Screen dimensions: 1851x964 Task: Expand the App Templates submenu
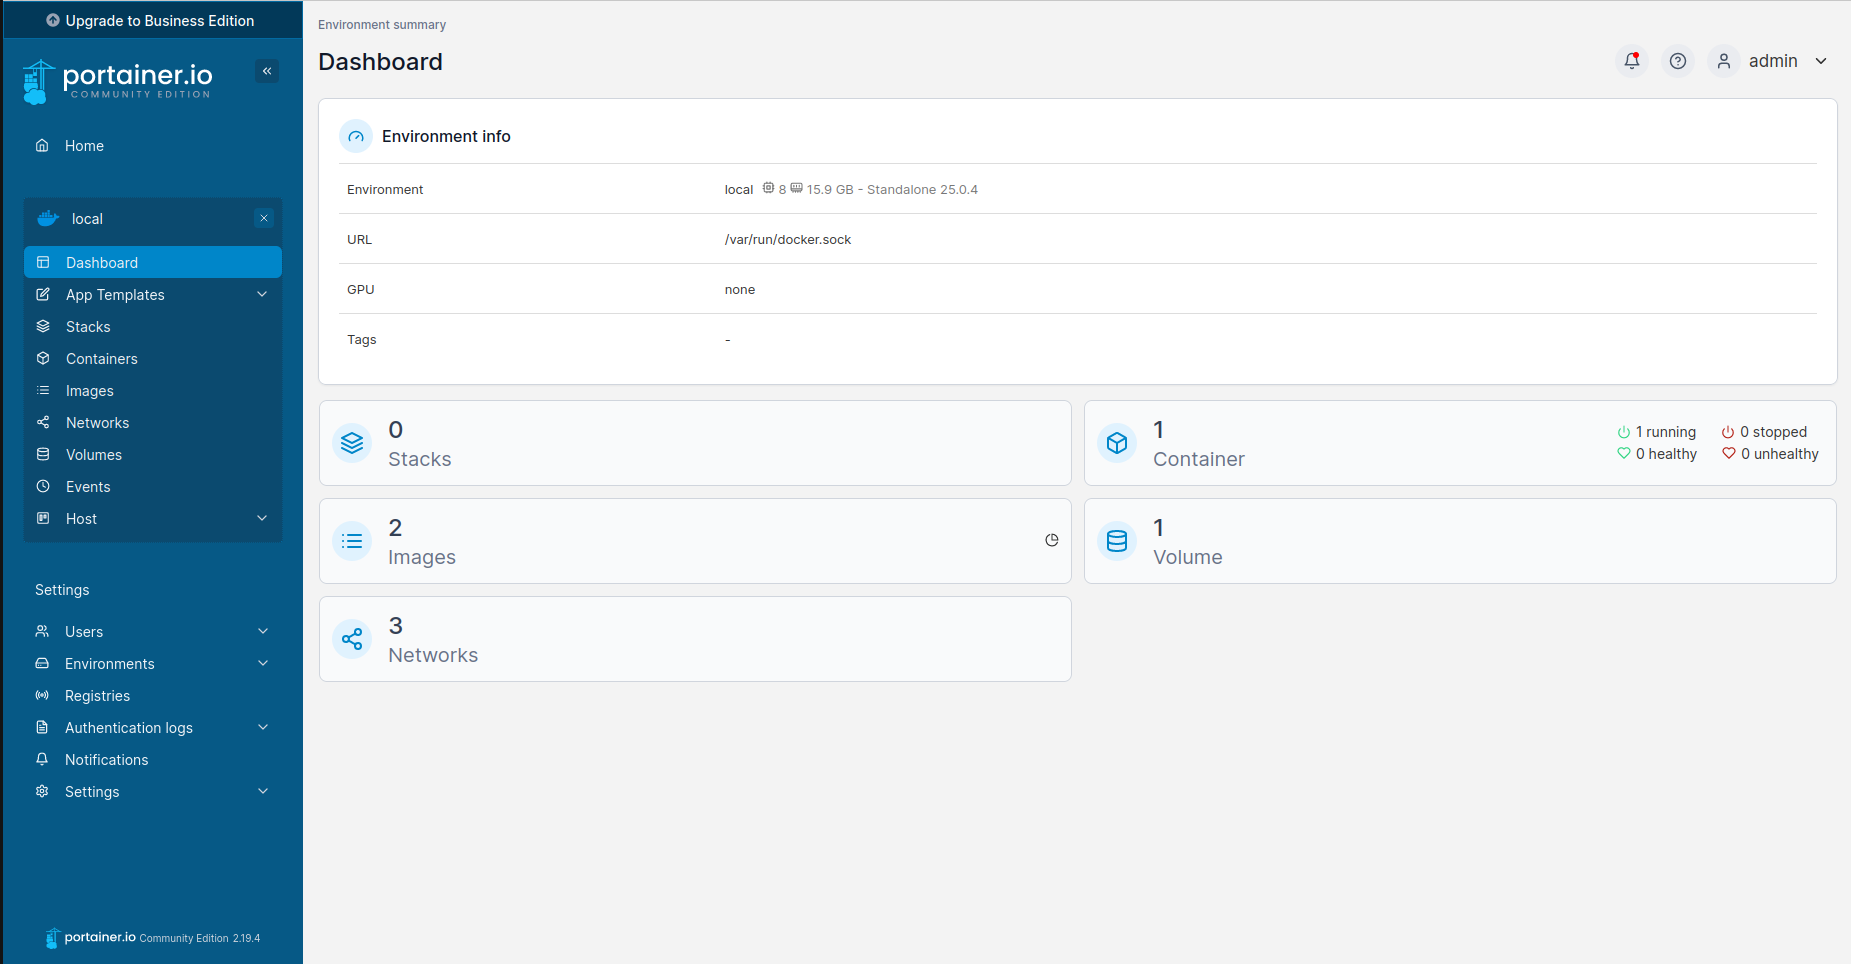[x=262, y=295]
